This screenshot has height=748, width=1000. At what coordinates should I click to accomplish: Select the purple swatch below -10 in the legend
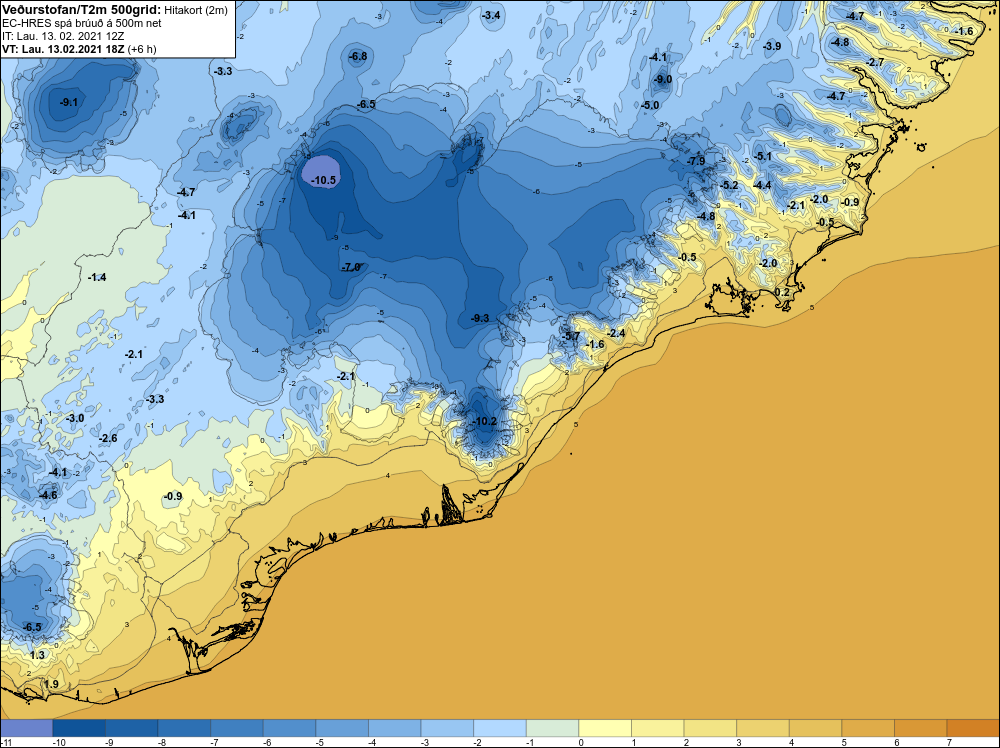click(26, 728)
